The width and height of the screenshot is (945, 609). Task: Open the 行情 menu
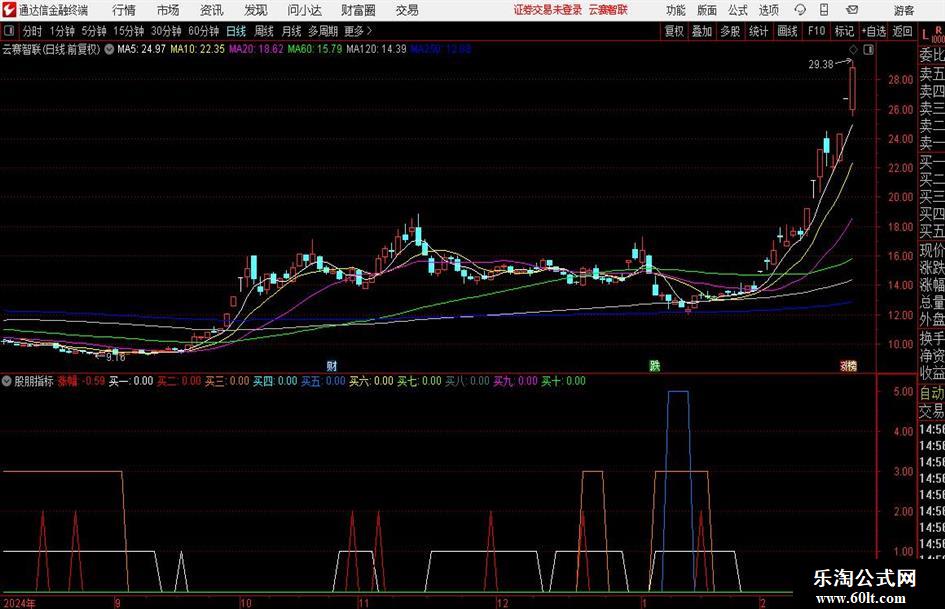(x=124, y=10)
